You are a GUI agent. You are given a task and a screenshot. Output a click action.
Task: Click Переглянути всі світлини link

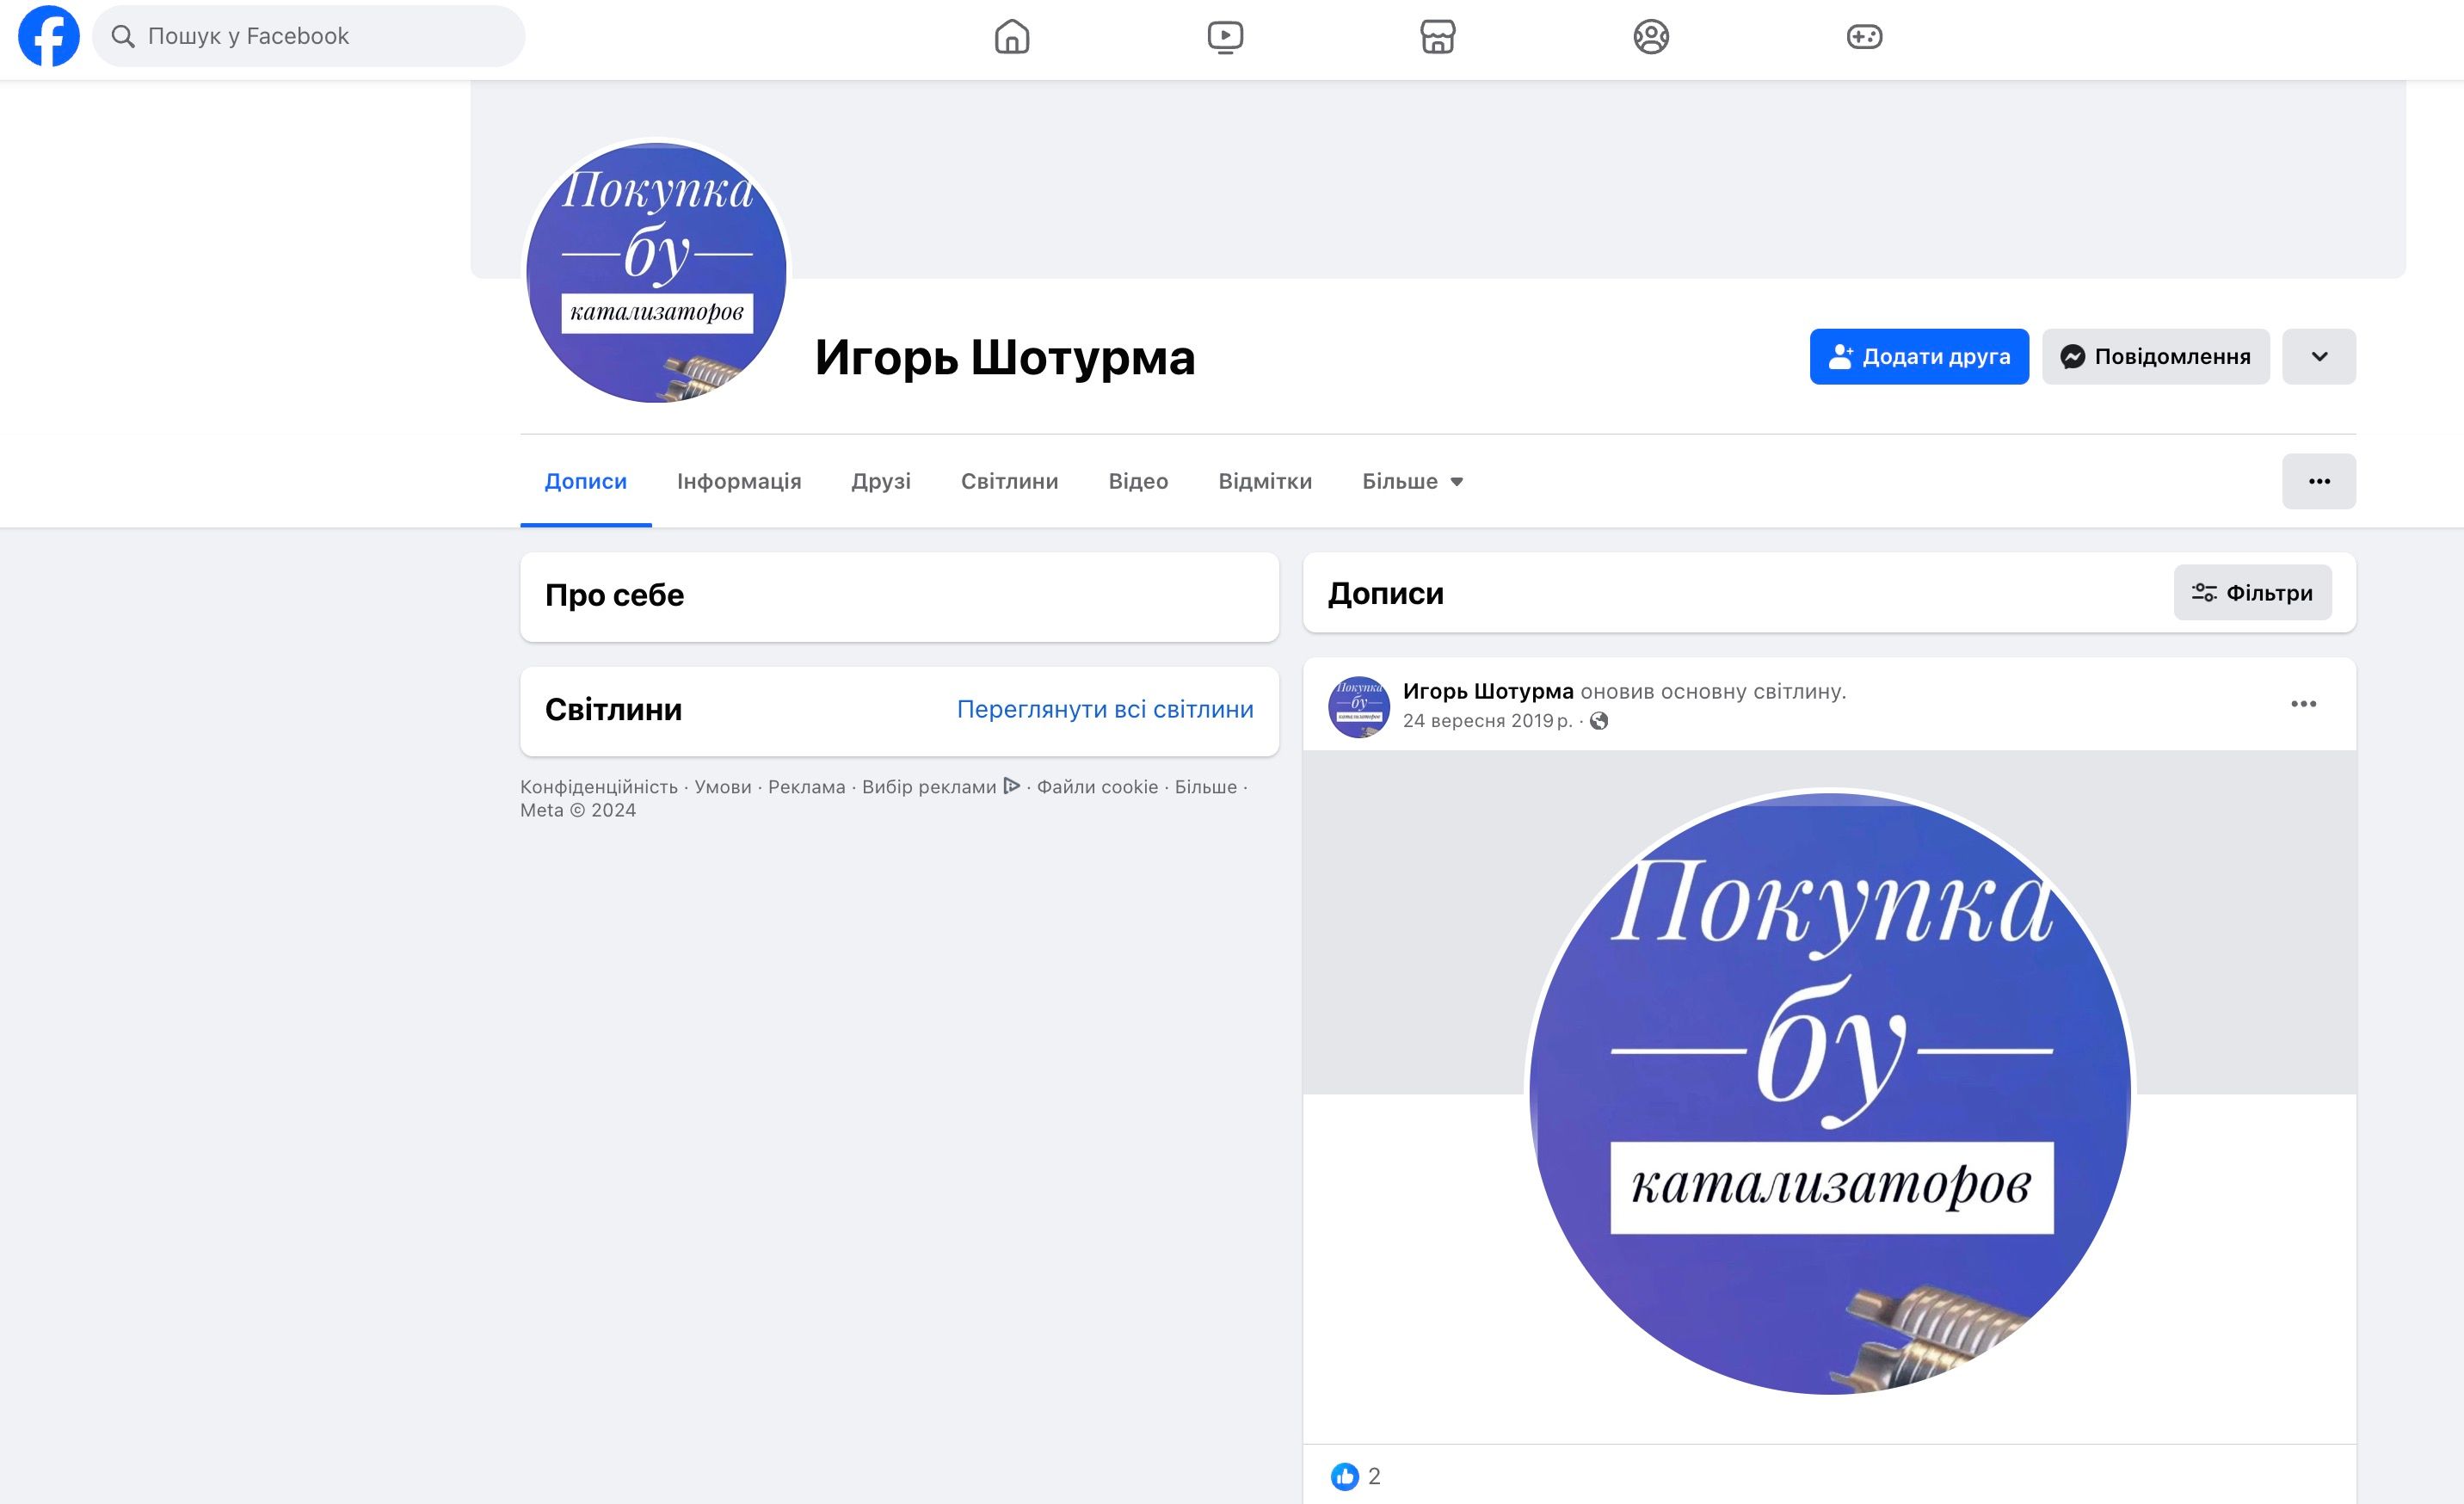1104,709
